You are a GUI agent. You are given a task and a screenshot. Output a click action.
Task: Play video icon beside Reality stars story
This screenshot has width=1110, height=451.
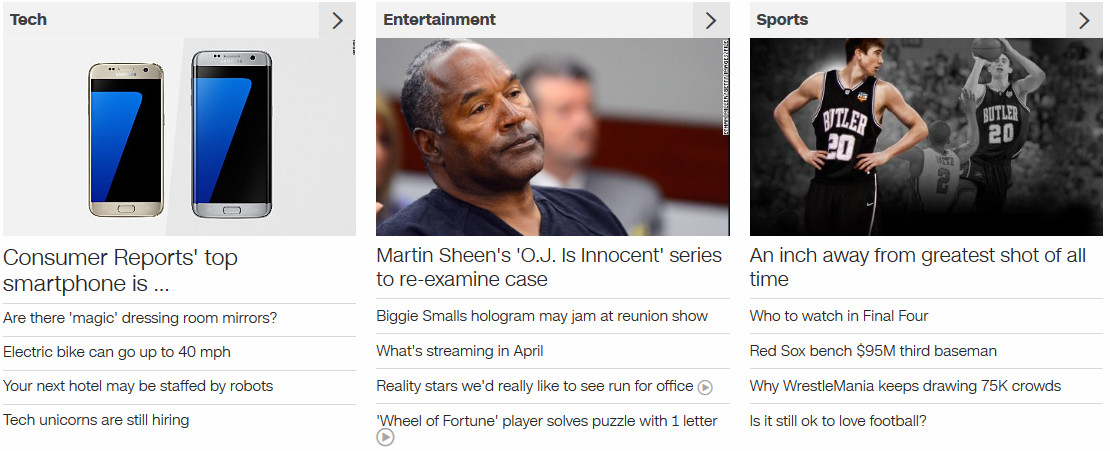pyautogui.click(x=704, y=387)
